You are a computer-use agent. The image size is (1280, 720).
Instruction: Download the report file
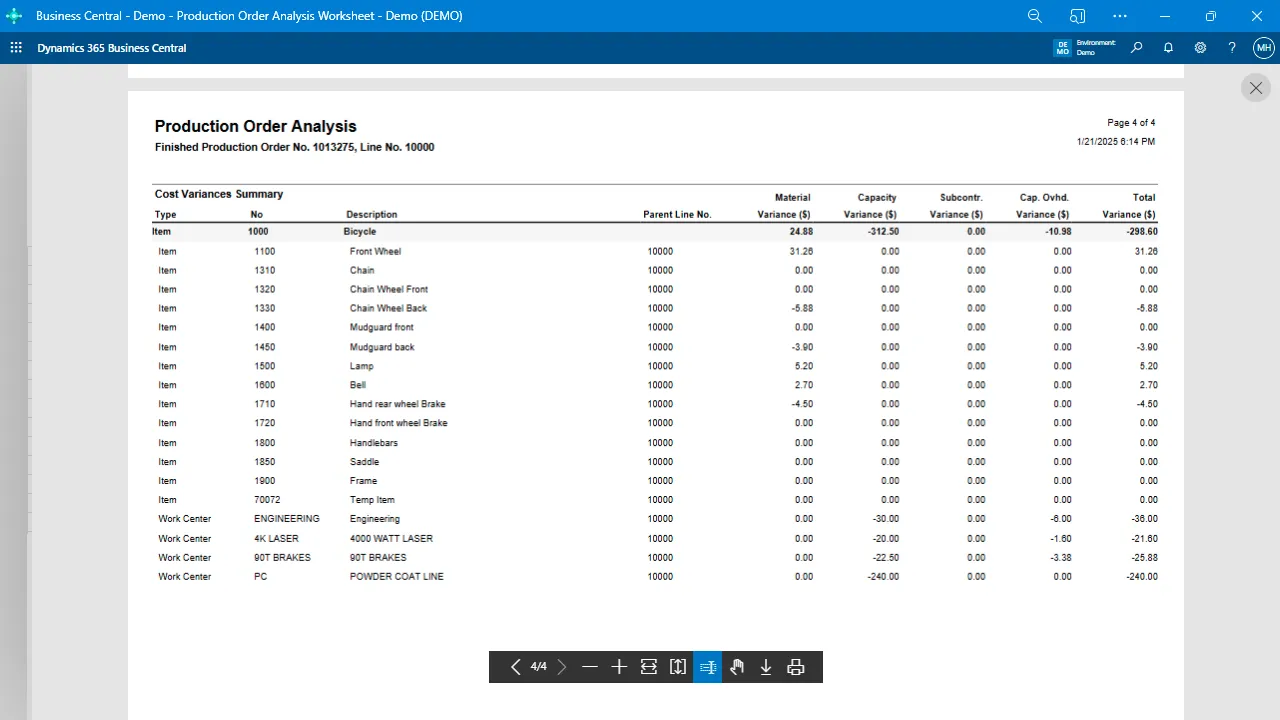pos(766,667)
